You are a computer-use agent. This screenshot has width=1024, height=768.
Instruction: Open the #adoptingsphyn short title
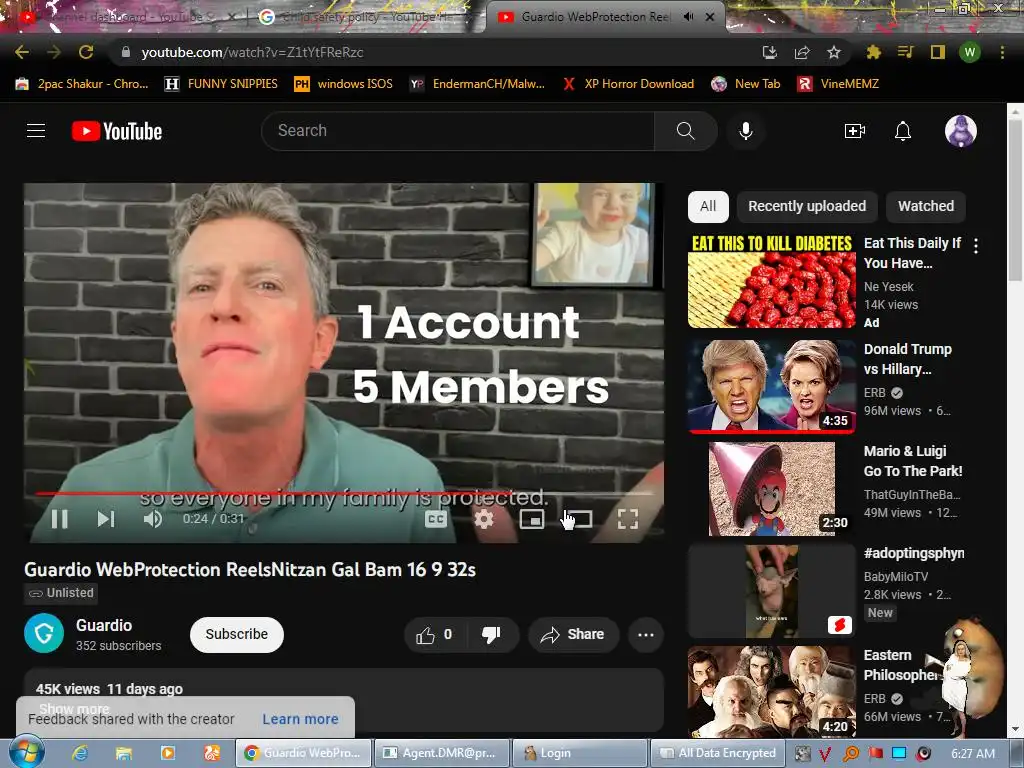914,552
